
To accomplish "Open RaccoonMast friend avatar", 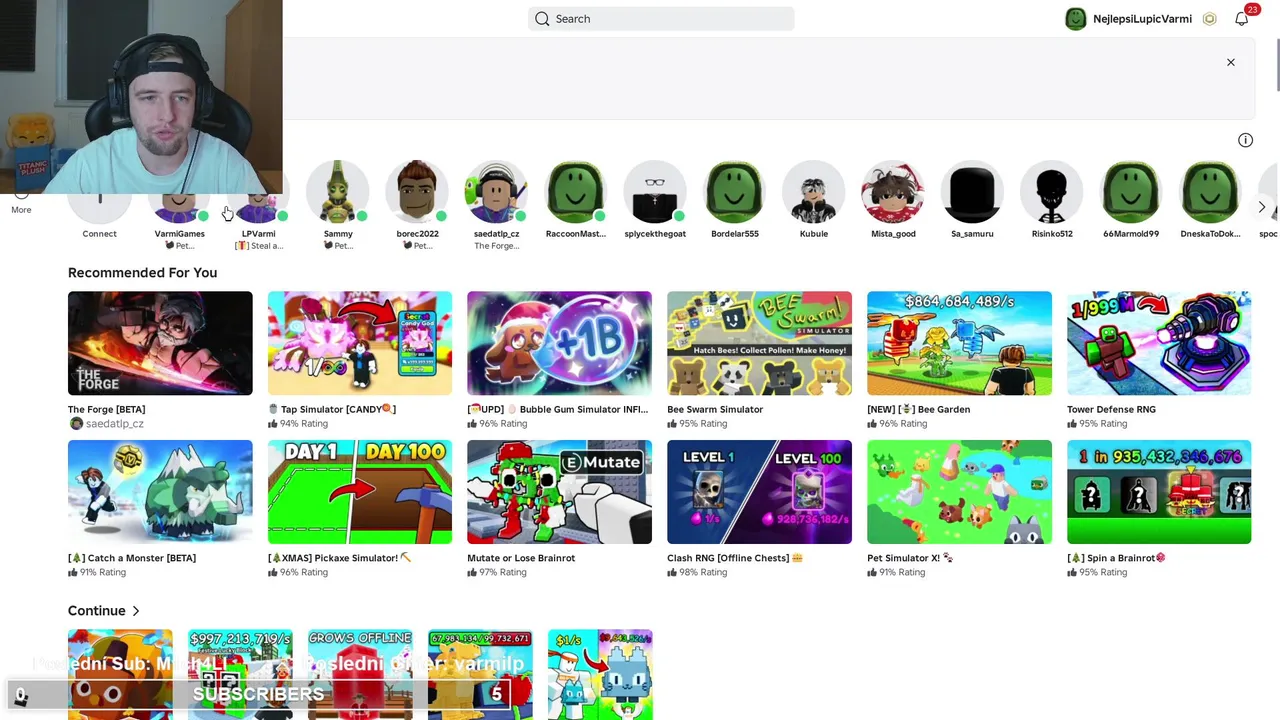I will 576,191.
